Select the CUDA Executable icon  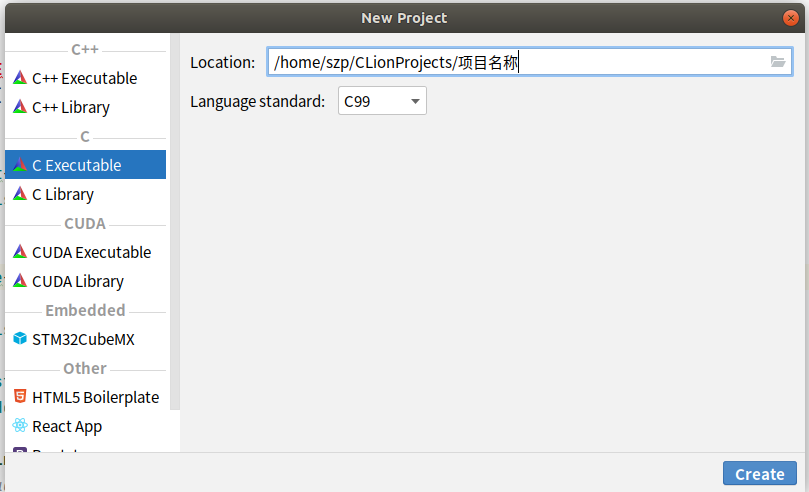pyautogui.click(x=20, y=252)
